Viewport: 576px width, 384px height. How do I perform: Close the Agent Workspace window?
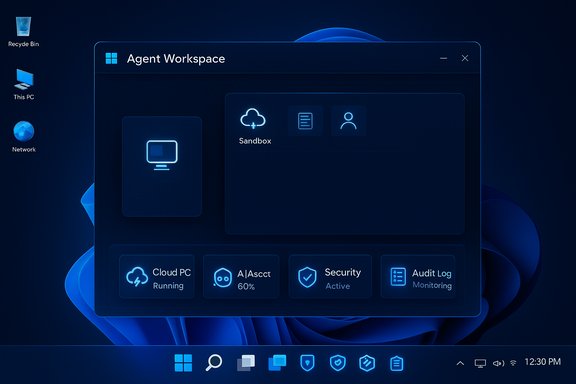[x=465, y=58]
